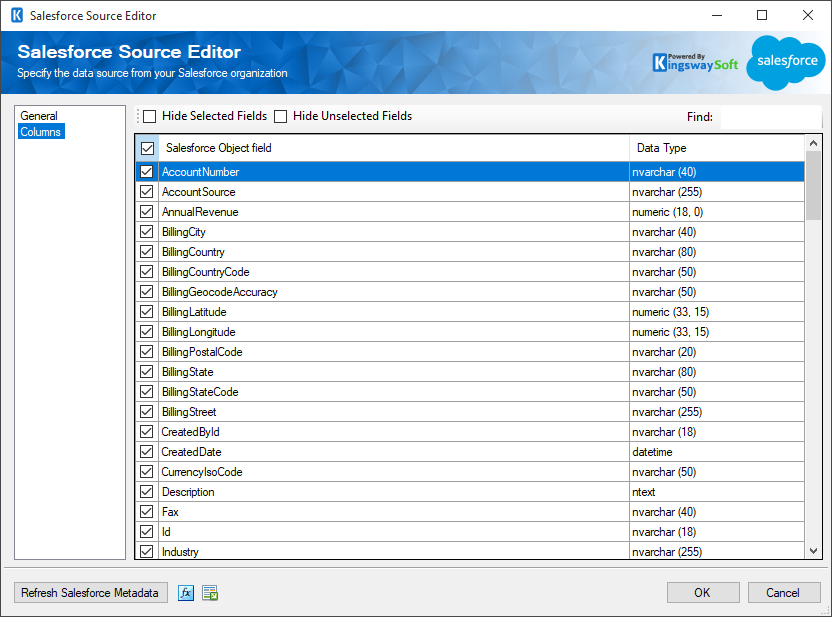Click the salesforce cloud logo

[x=787, y=62]
